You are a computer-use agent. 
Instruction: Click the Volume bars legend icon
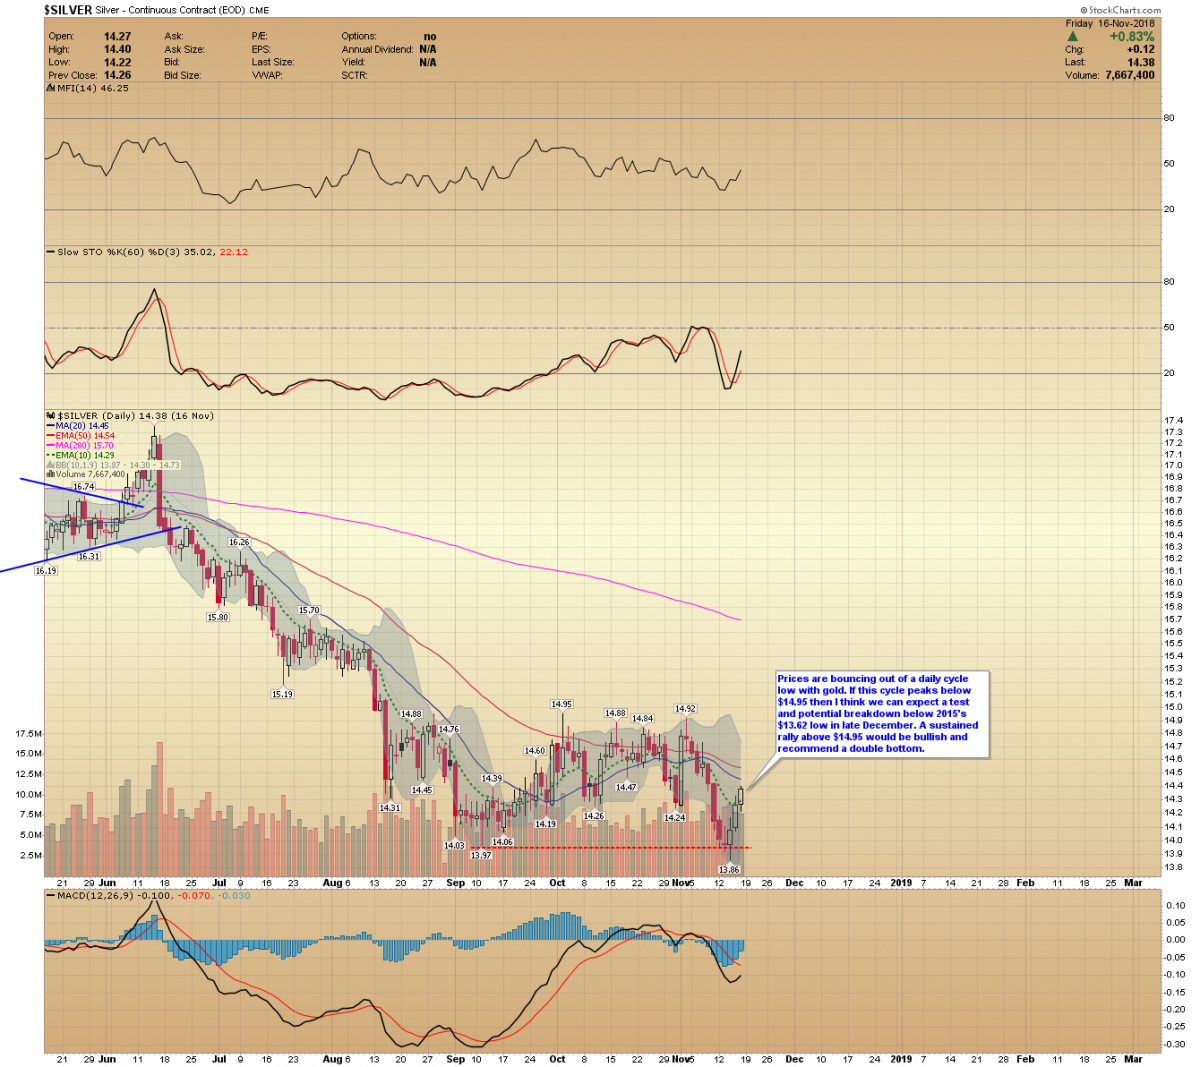(52, 475)
